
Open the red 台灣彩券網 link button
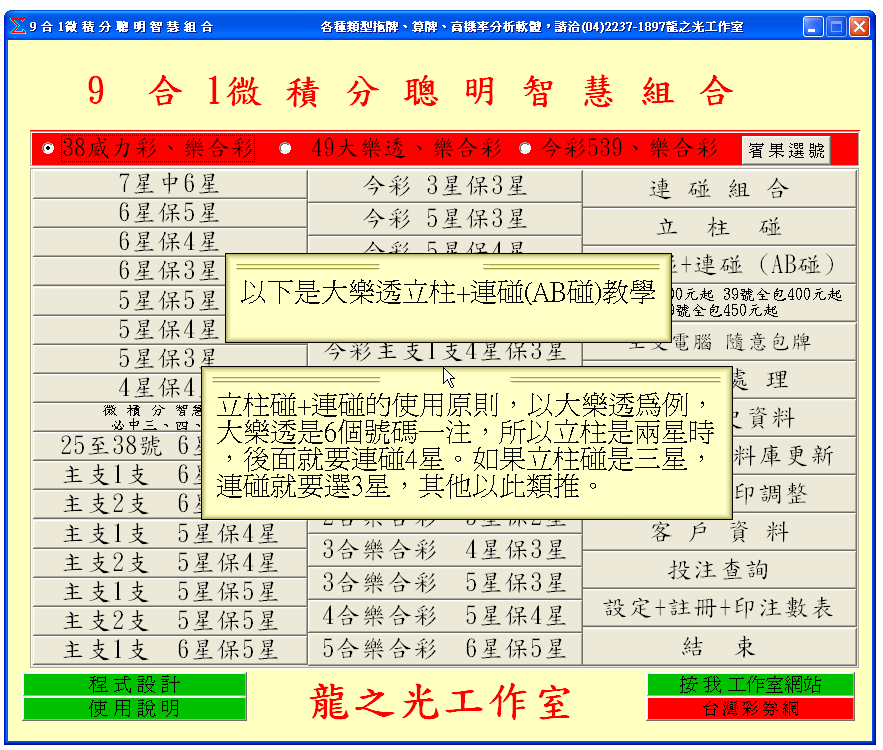(751, 709)
